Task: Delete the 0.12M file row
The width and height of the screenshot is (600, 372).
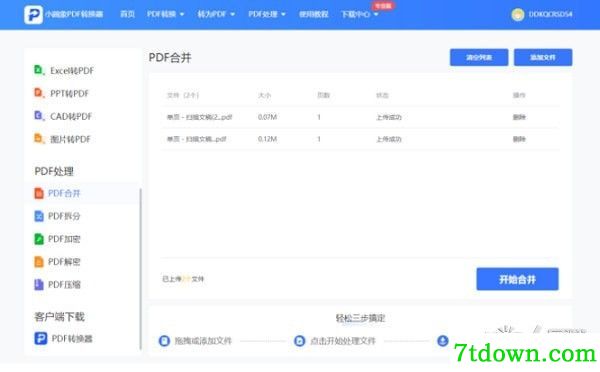Action: [x=519, y=139]
